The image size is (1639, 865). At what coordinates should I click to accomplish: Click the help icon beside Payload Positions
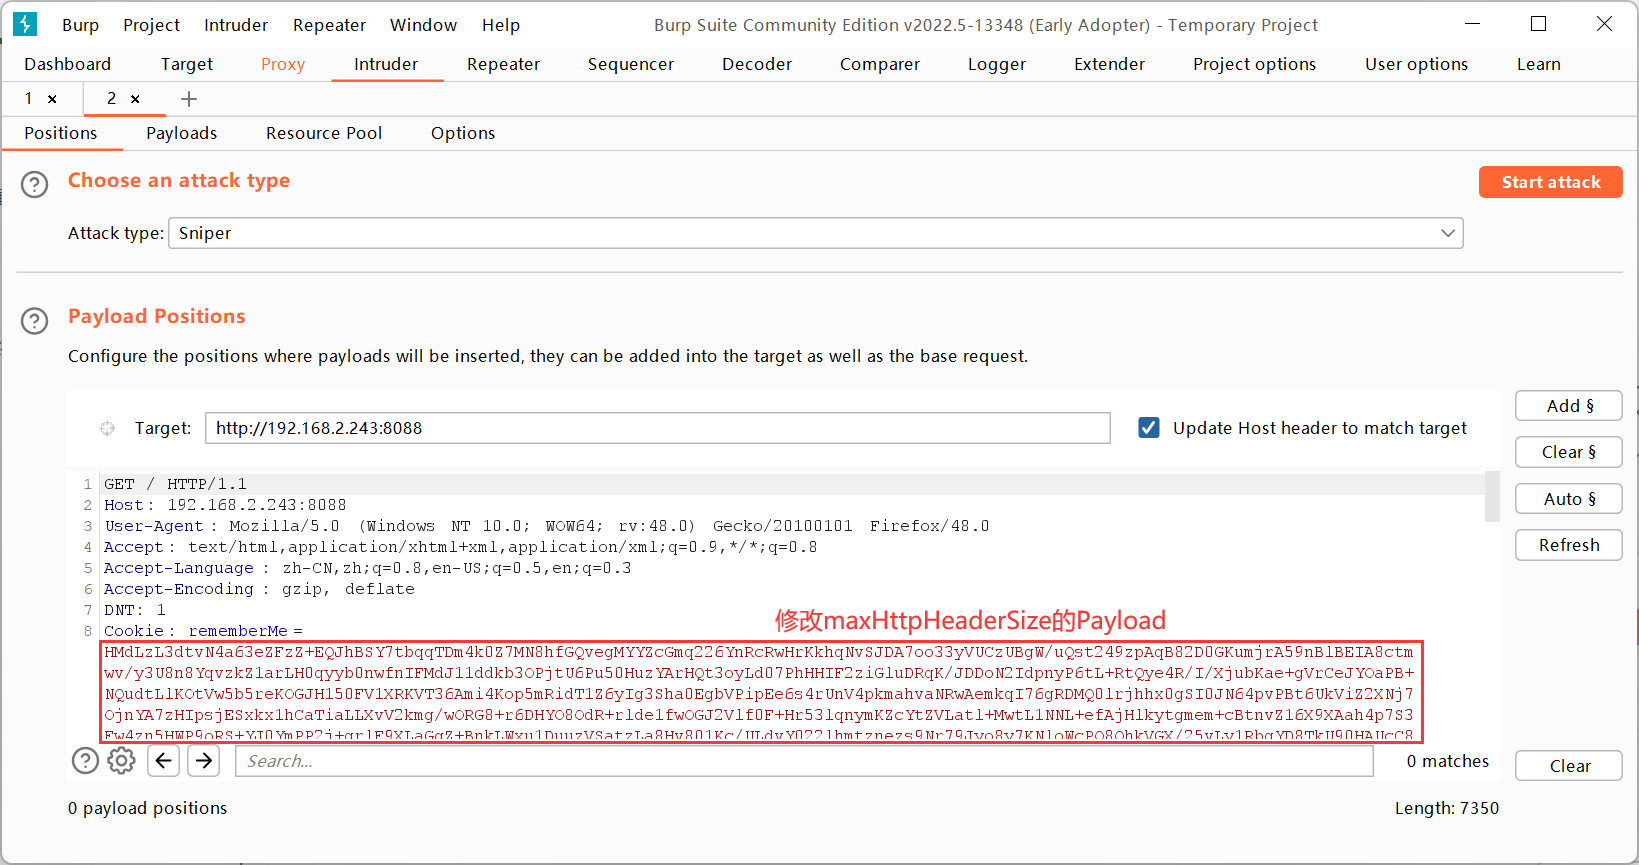(x=35, y=320)
